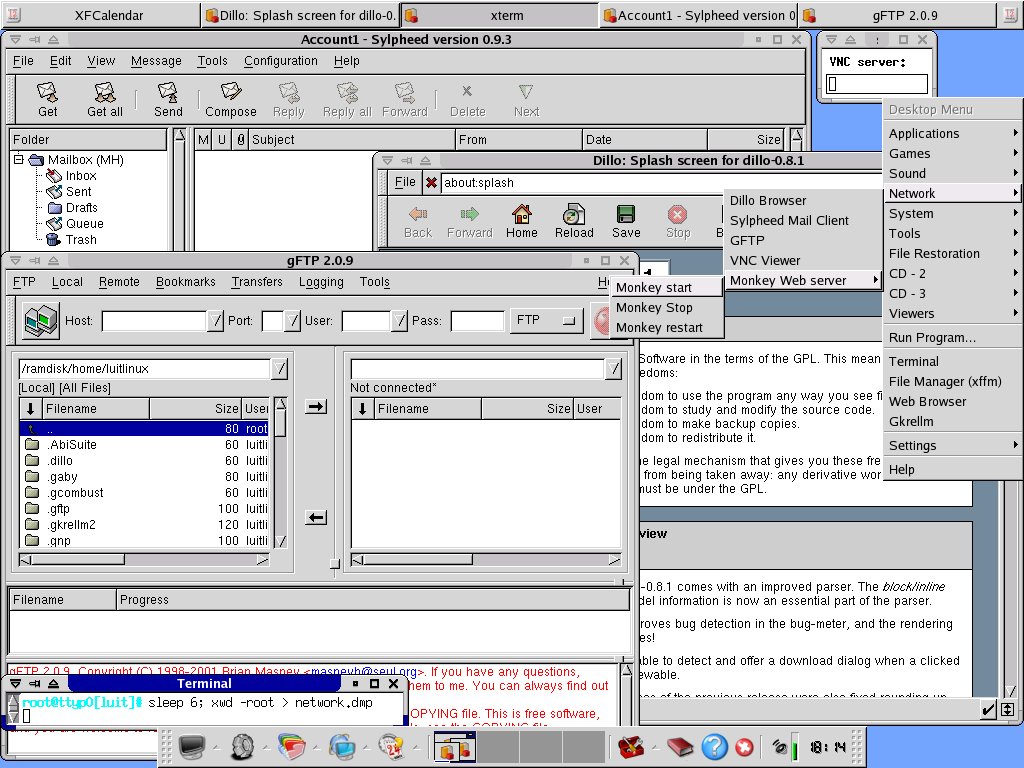
Task: Collapse the Mailbox (MH) tree node
Action: 18,159
